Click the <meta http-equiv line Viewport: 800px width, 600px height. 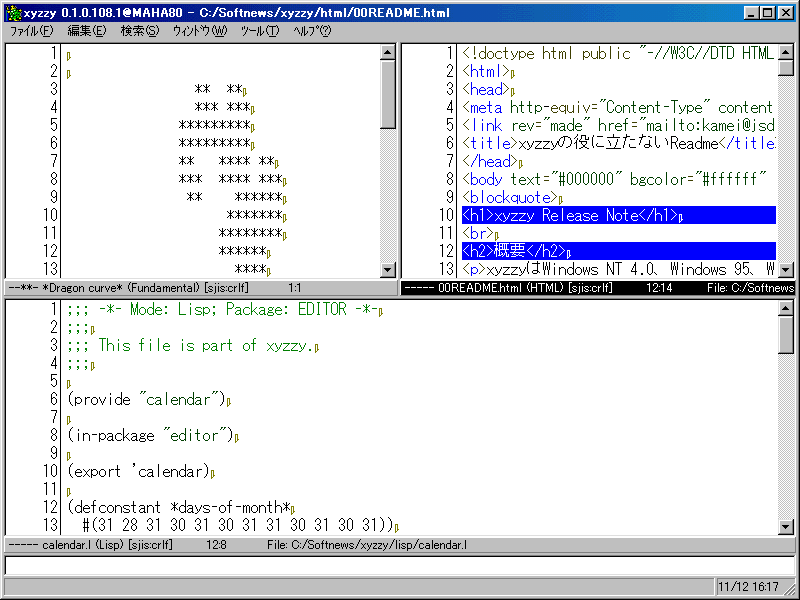tap(619, 107)
